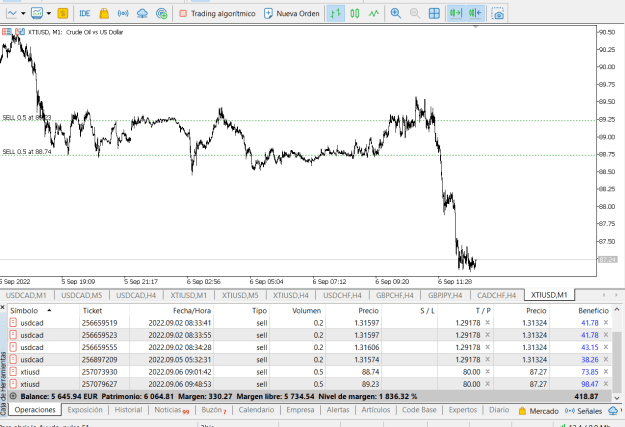Zoom out the chart
The width and height of the screenshot is (625, 427).
pos(415,14)
